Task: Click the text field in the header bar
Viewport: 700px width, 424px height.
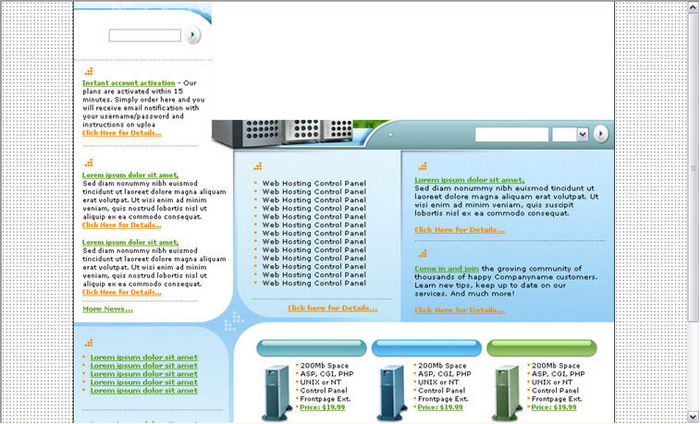Action: coord(511,134)
